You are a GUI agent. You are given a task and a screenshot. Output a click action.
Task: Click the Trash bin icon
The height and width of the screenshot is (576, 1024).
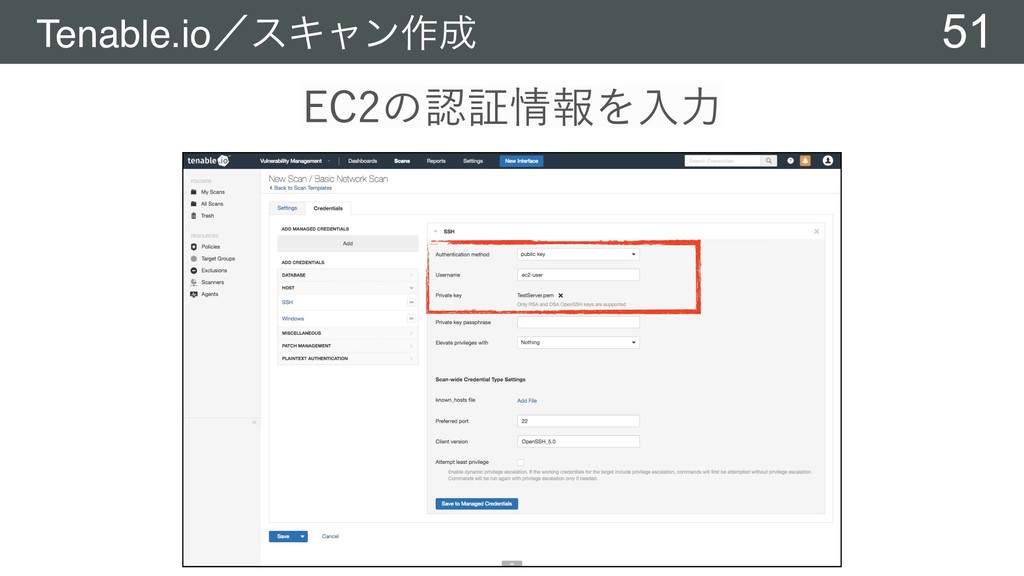193,216
